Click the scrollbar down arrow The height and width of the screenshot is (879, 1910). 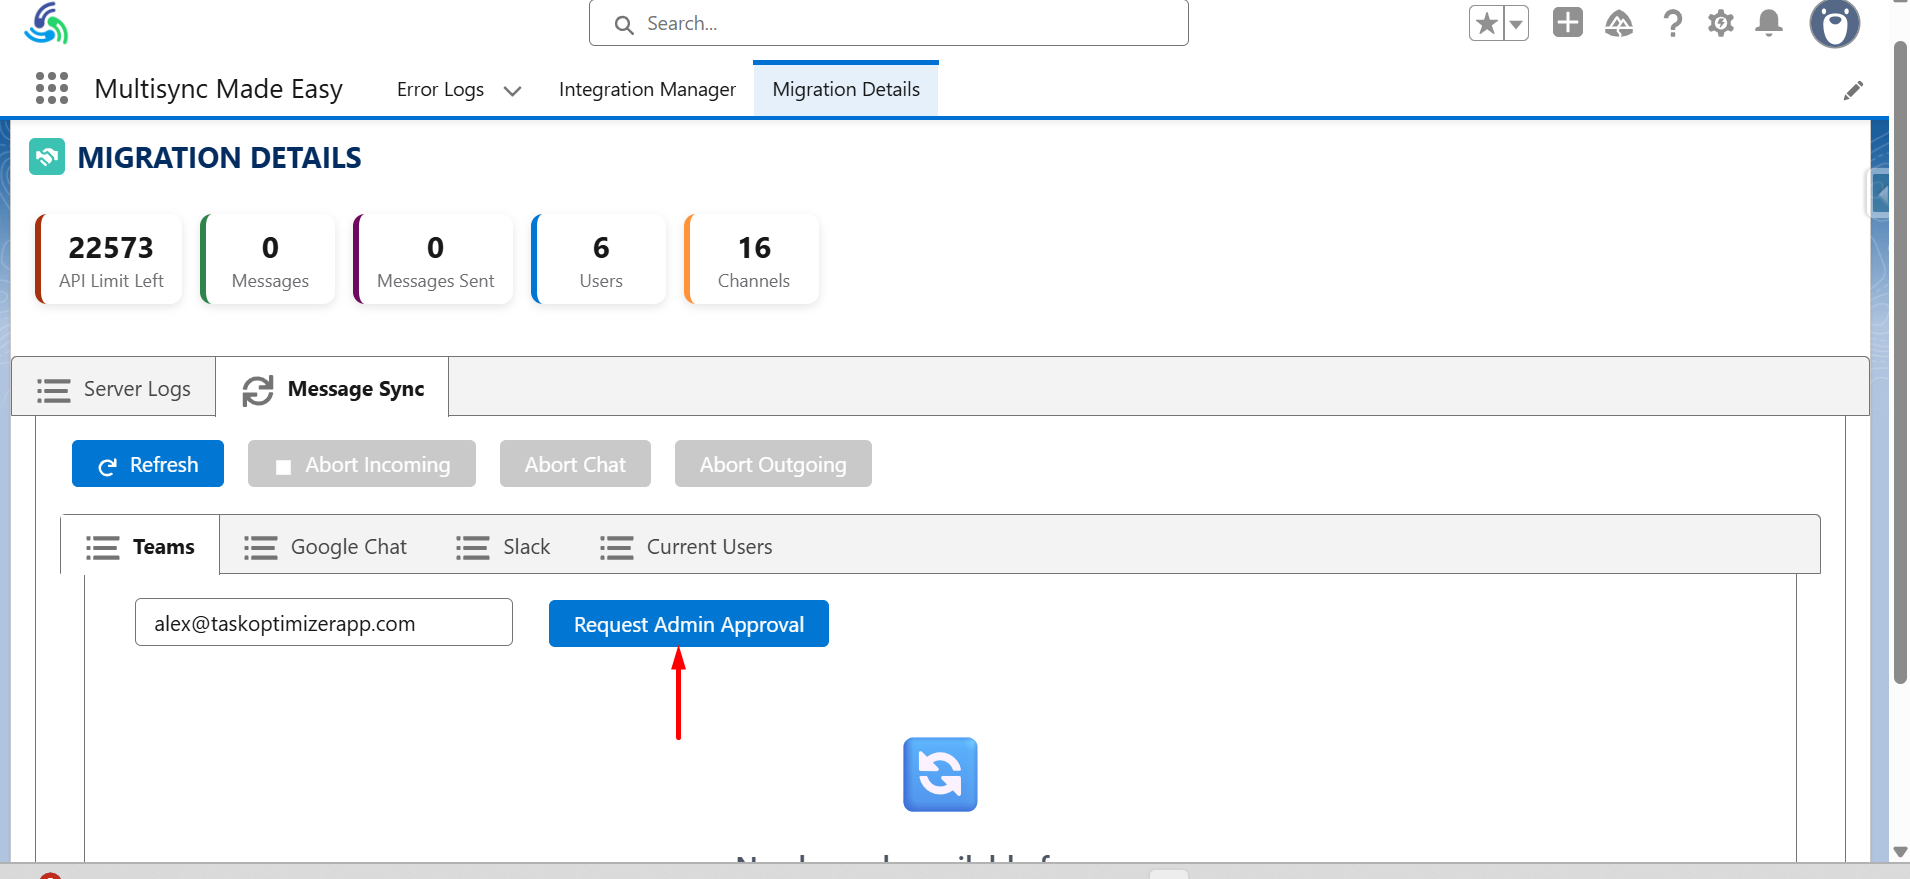1900,852
